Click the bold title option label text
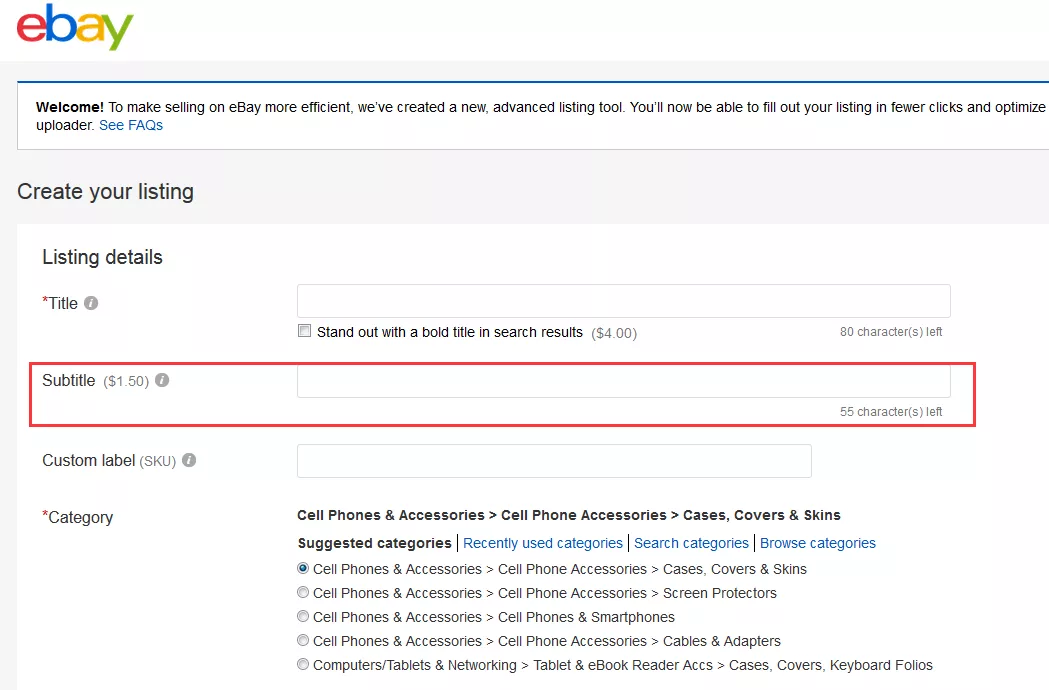The width and height of the screenshot is (1049, 690). click(x=449, y=332)
